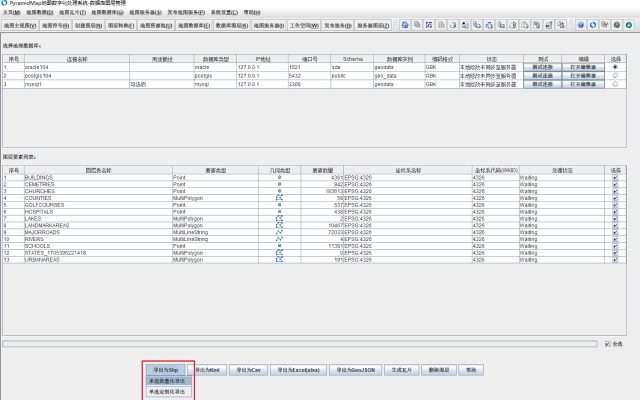
Task: Select the postgis104 connection name cell
Action: [77, 76]
